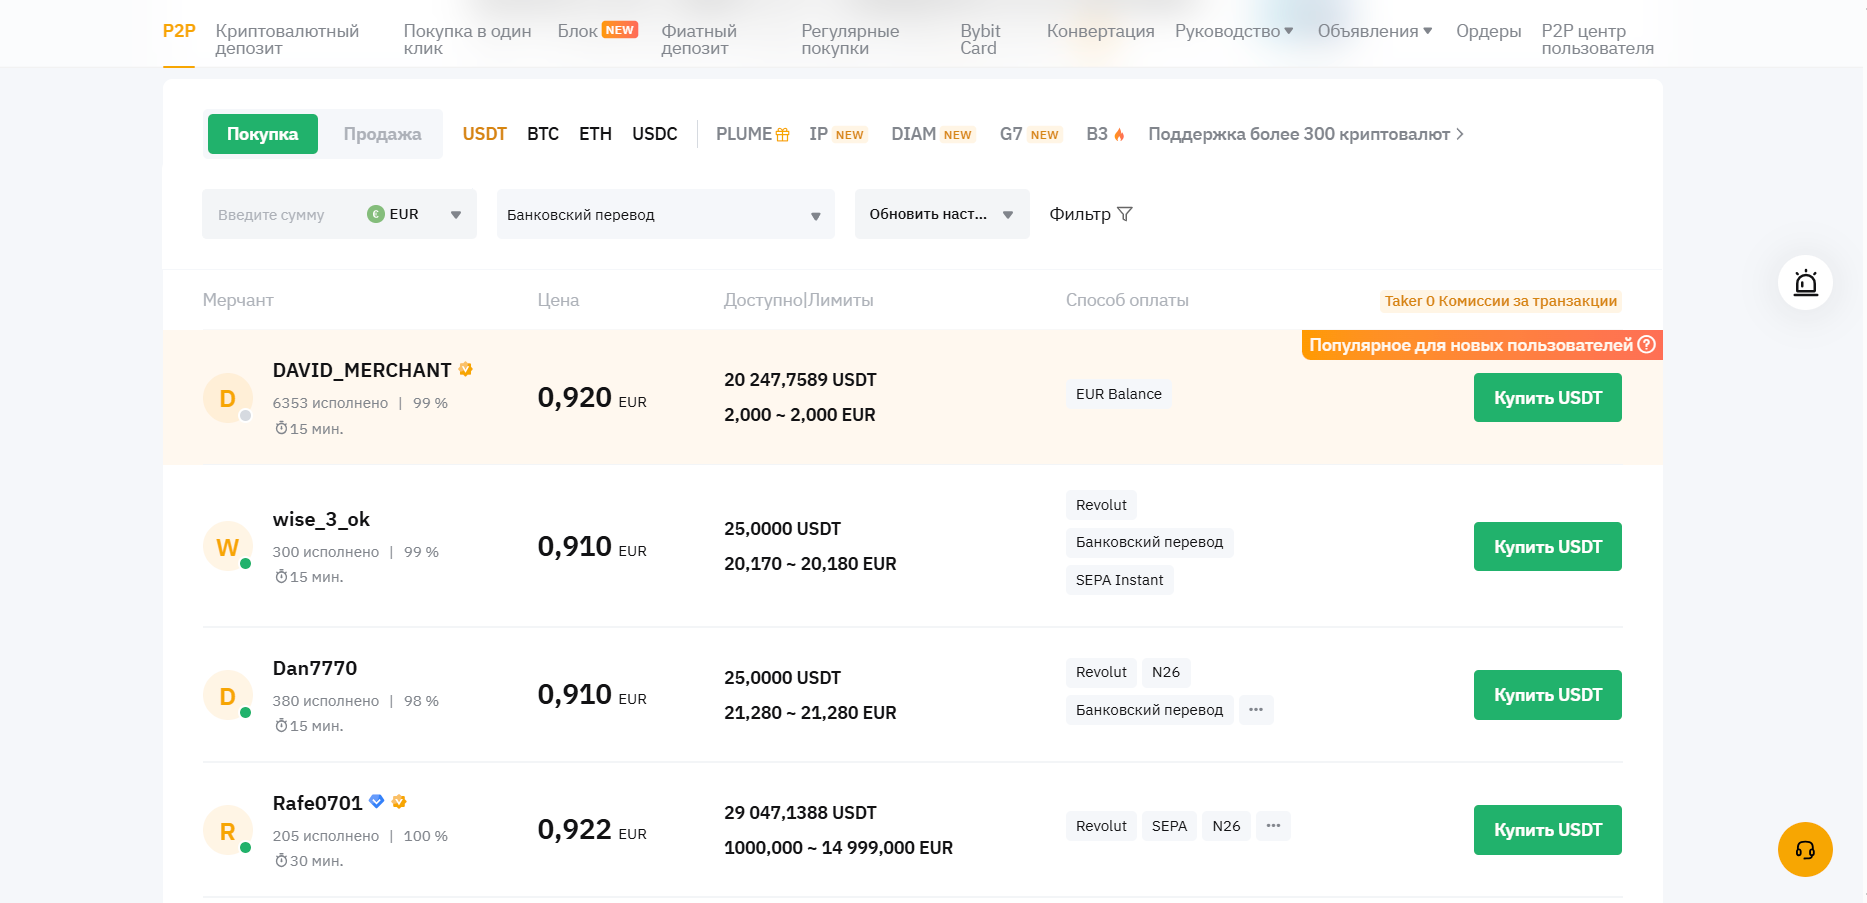Open the refresh settings dropdown
The height and width of the screenshot is (903, 1867).
coord(941,214)
